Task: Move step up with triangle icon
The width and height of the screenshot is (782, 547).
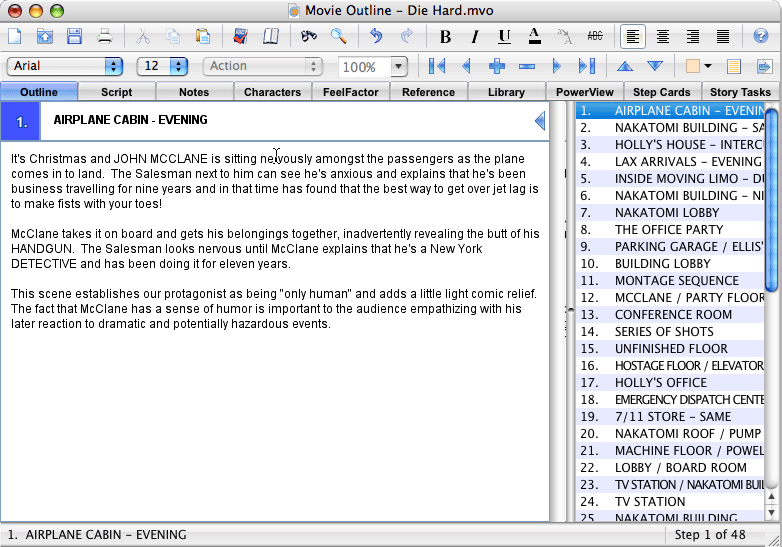Action: click(625, 66)
